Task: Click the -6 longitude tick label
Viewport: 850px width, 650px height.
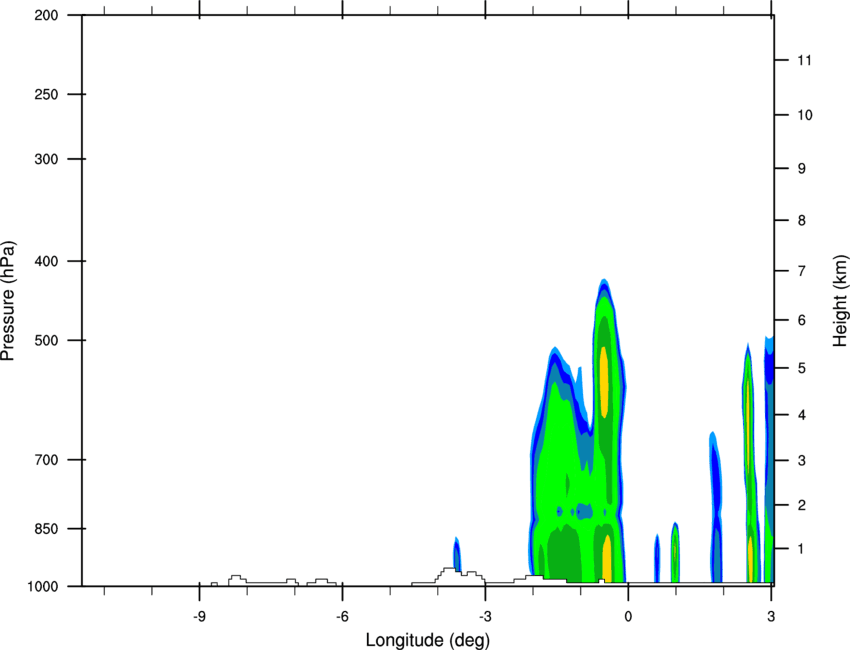Action: pyautogui.click(x=342, y=616)
